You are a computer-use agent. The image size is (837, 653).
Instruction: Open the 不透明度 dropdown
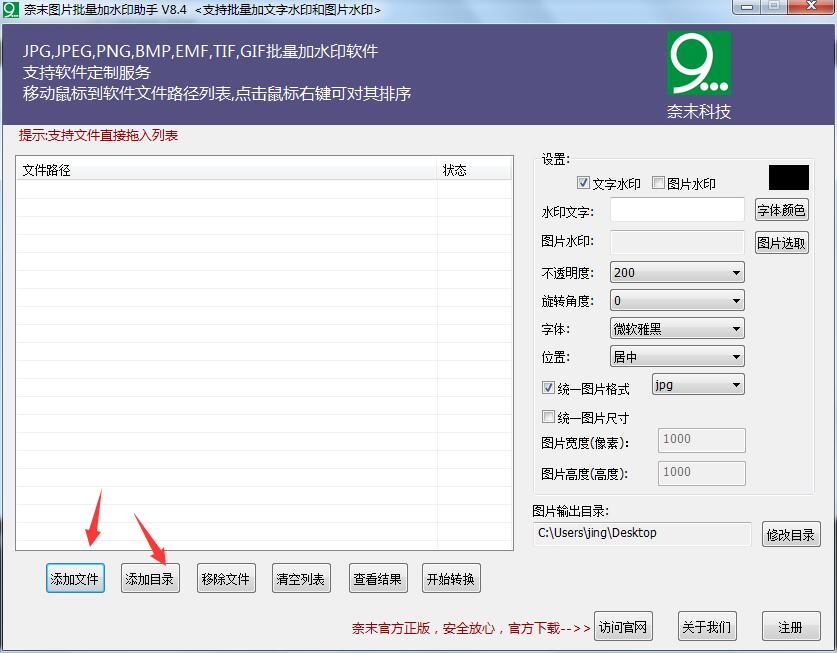(x=677, y=272)
